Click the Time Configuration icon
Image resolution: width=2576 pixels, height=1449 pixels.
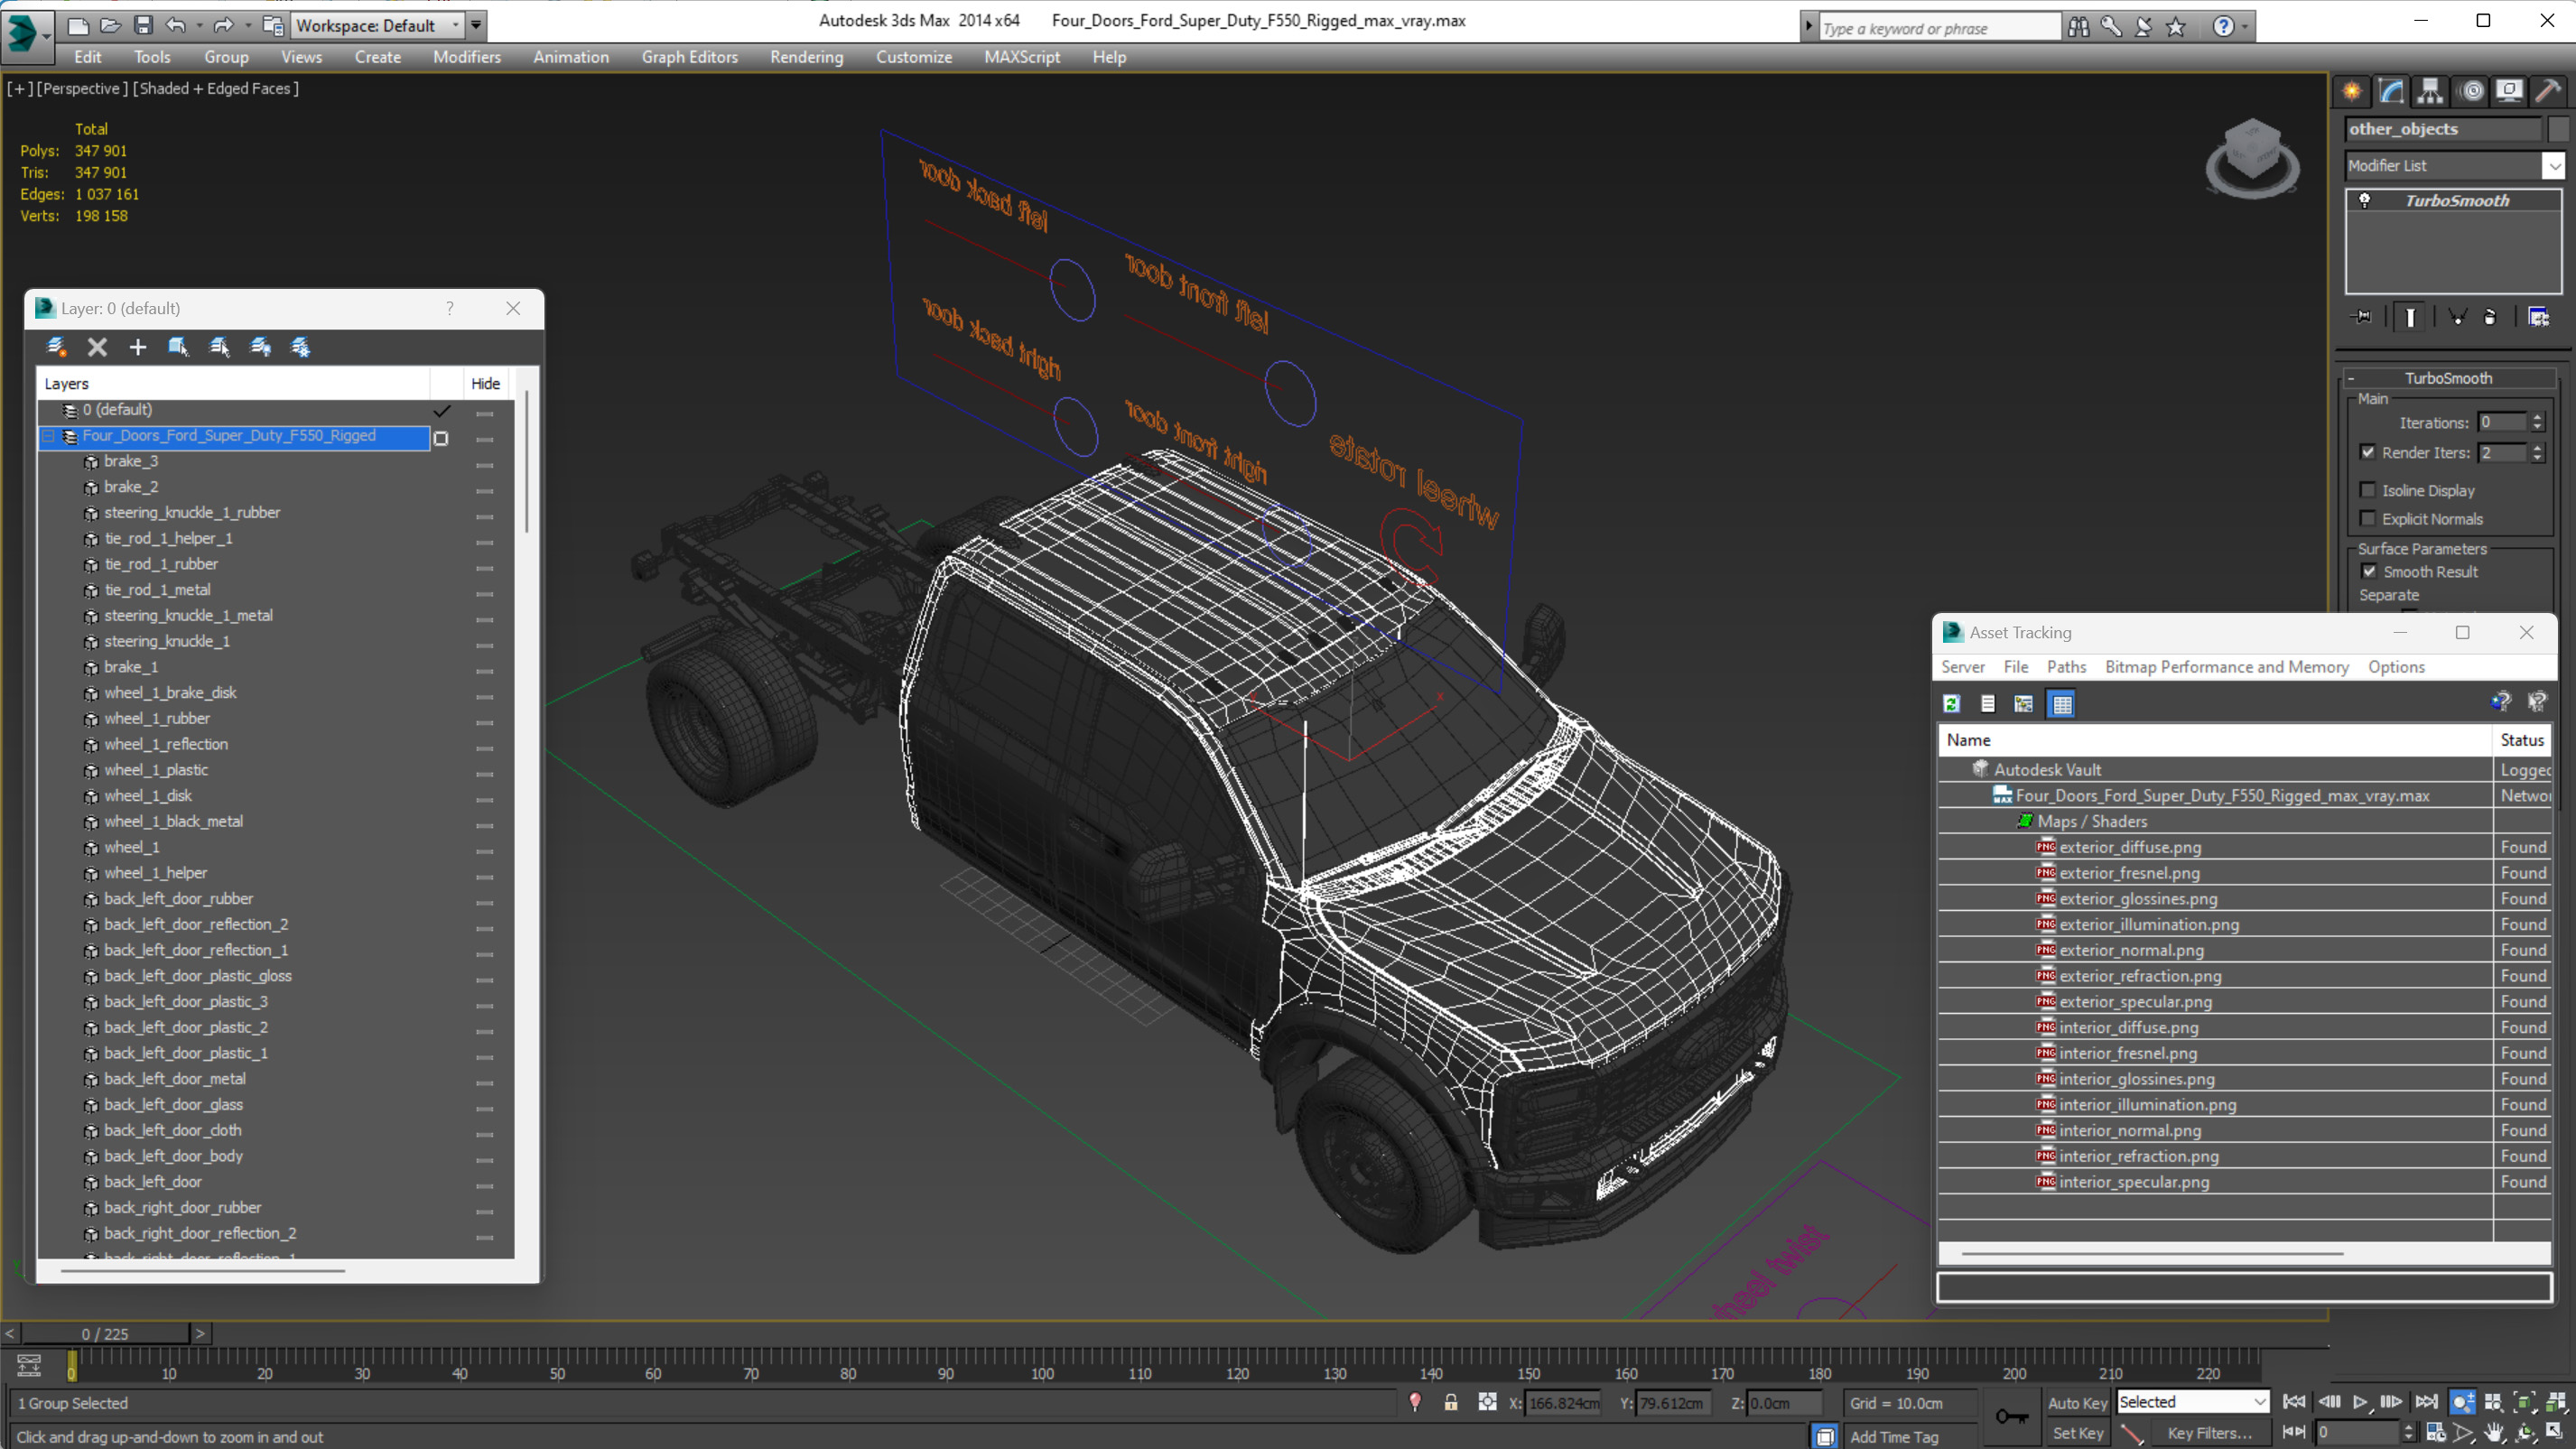2435,1432
